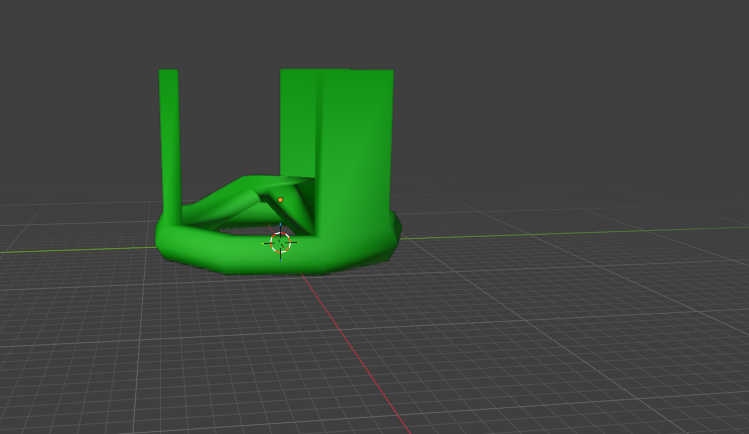Click the orange object origin dot
749x434 pixels.
click(280, 200)
